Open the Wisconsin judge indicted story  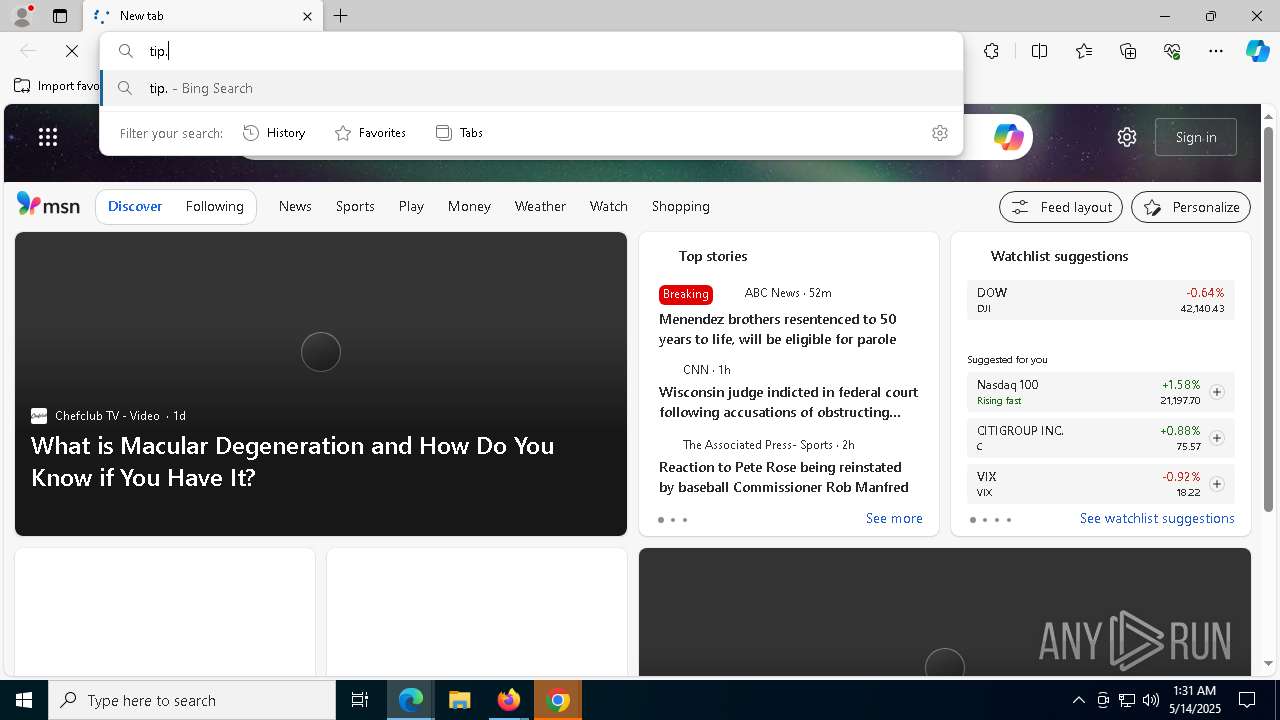coord(788,402)
